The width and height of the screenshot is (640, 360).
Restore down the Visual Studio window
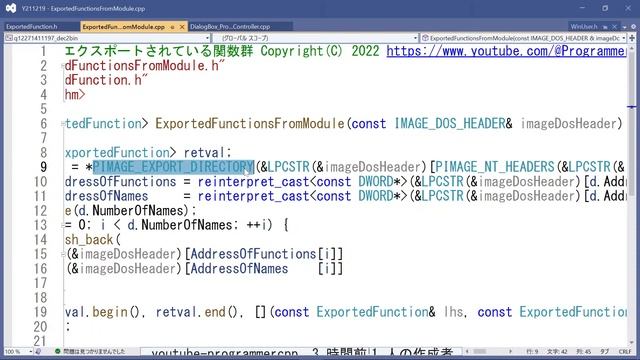pyautogui.click(x=605, y=8)
